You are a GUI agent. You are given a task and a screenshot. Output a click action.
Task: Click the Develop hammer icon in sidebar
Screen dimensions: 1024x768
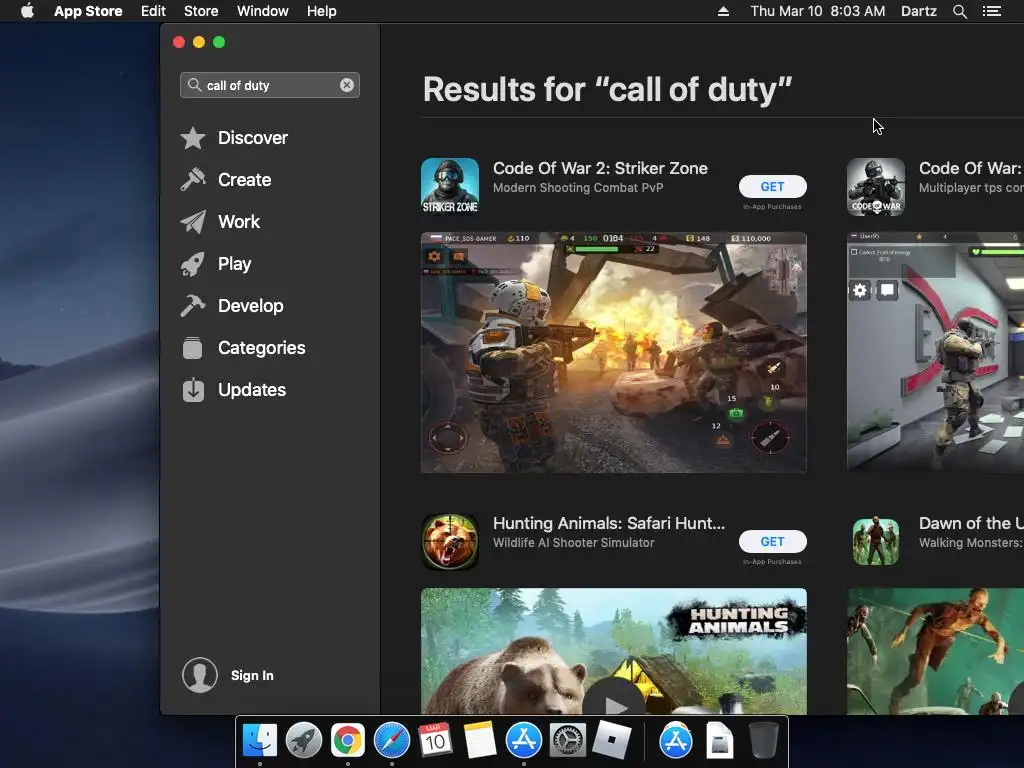pos(193,306)
